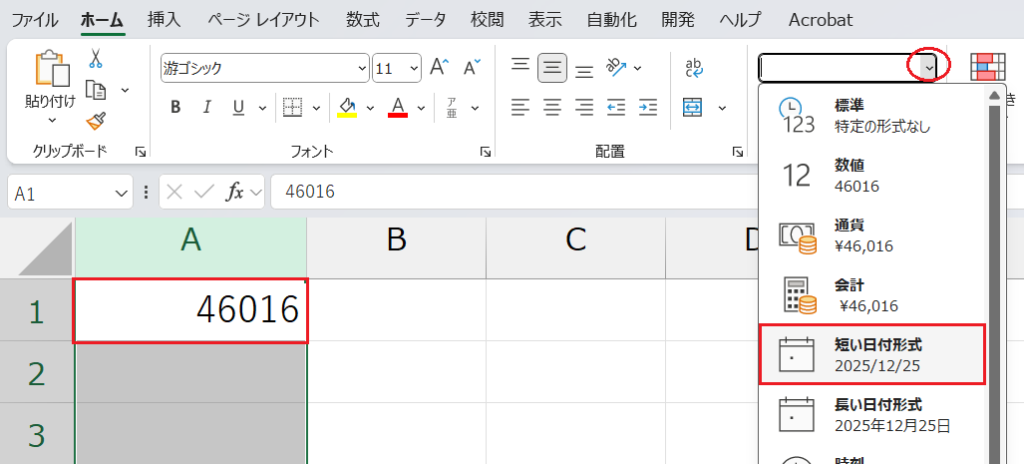Screen dimensions: 1024x464
Task: Click the Insert Function fx icon
Action: click(234, 192)
